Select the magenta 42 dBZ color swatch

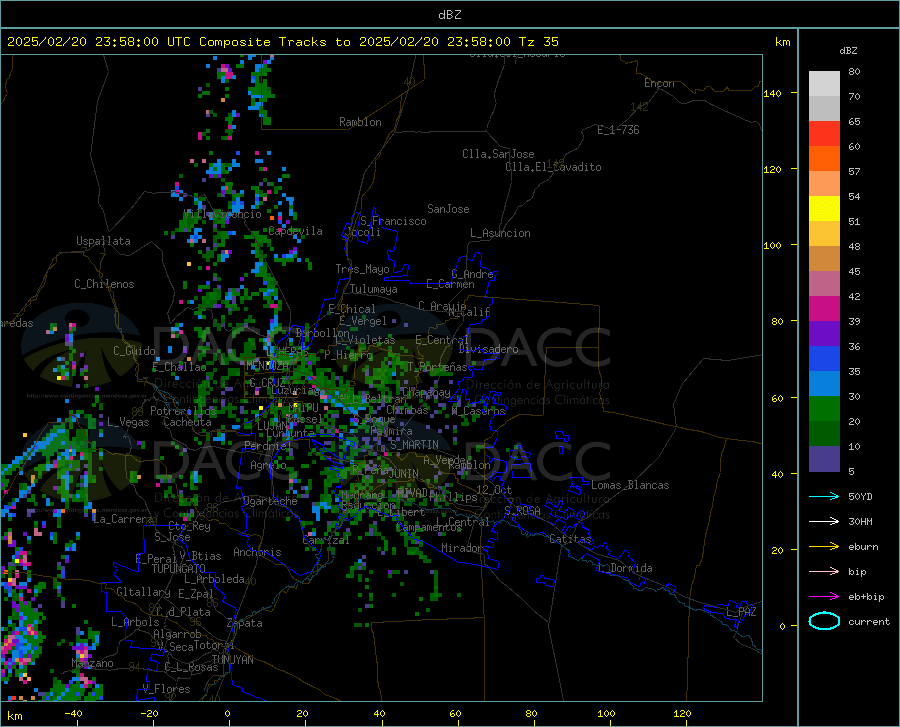[824, 309]
